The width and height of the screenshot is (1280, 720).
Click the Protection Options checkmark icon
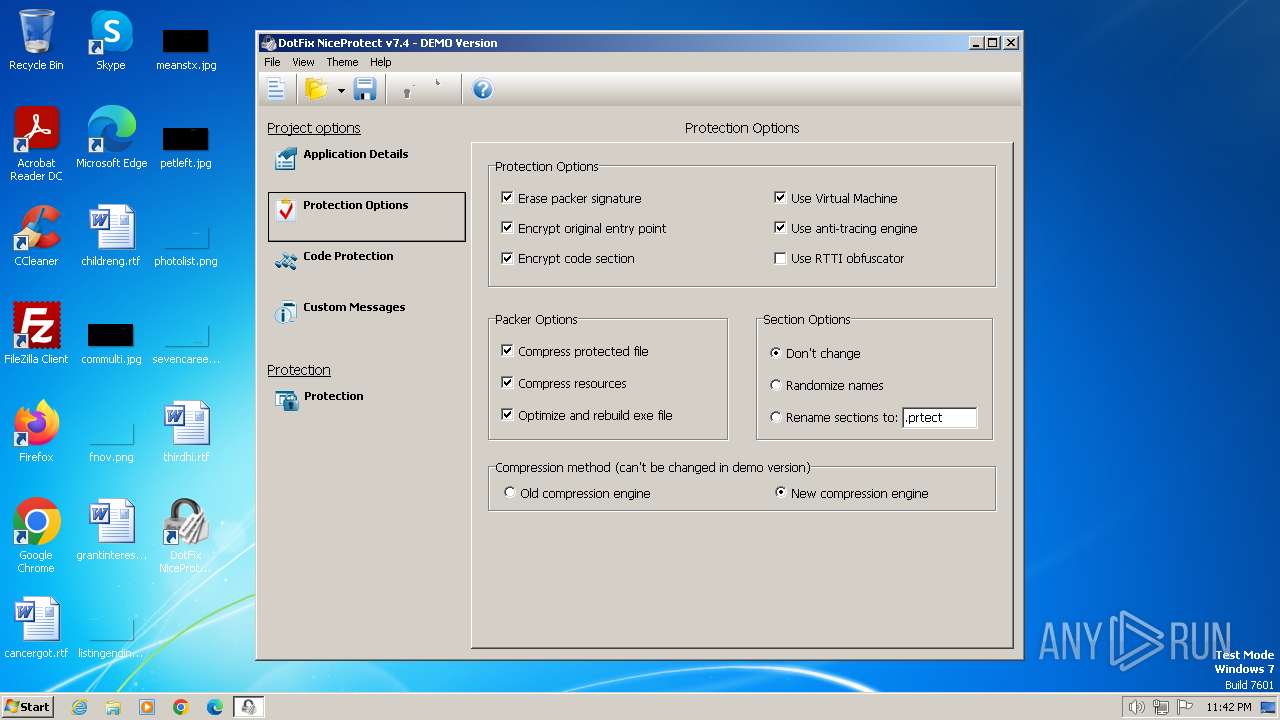coord(286,210)
